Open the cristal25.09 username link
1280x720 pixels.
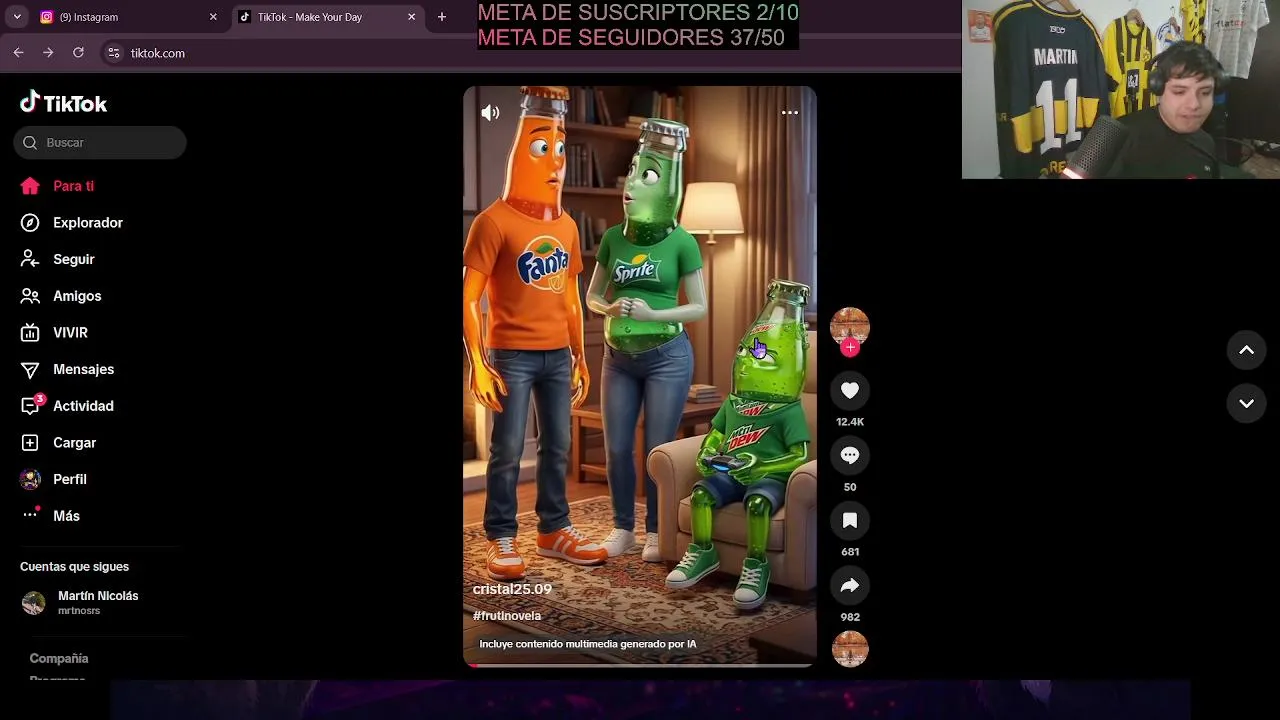[x=512, y=589]
